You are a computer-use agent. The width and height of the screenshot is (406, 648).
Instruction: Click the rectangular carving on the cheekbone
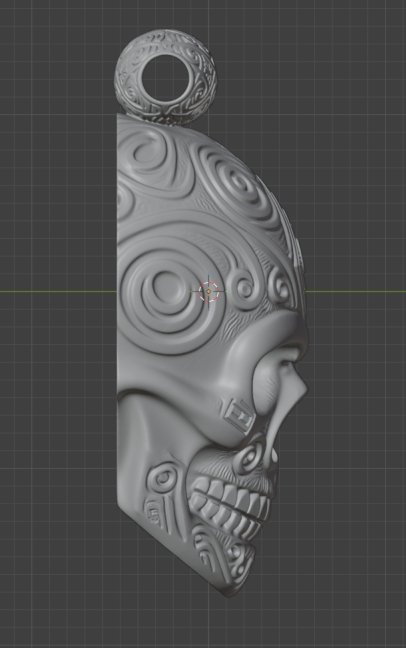240,415
